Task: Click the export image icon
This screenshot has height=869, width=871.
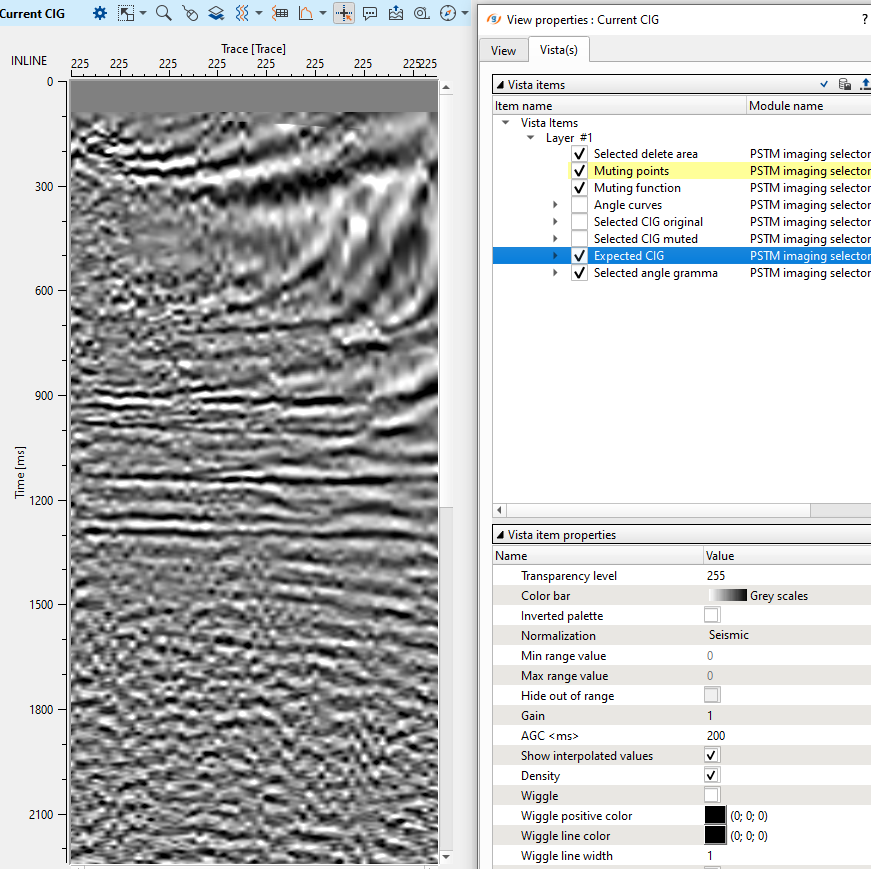Action: tap(396, 13)
